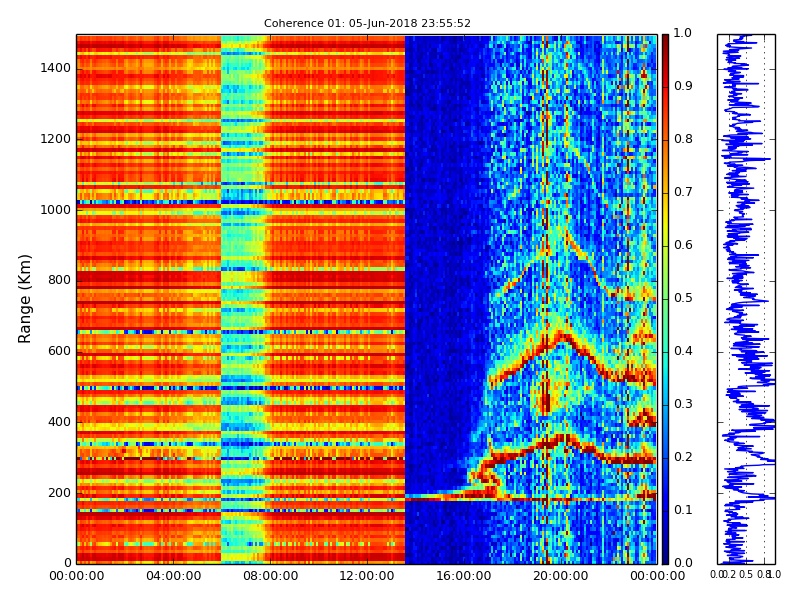Click the colorbar 0.4 value label
The image size is (800, 600).
click(683, 351)
